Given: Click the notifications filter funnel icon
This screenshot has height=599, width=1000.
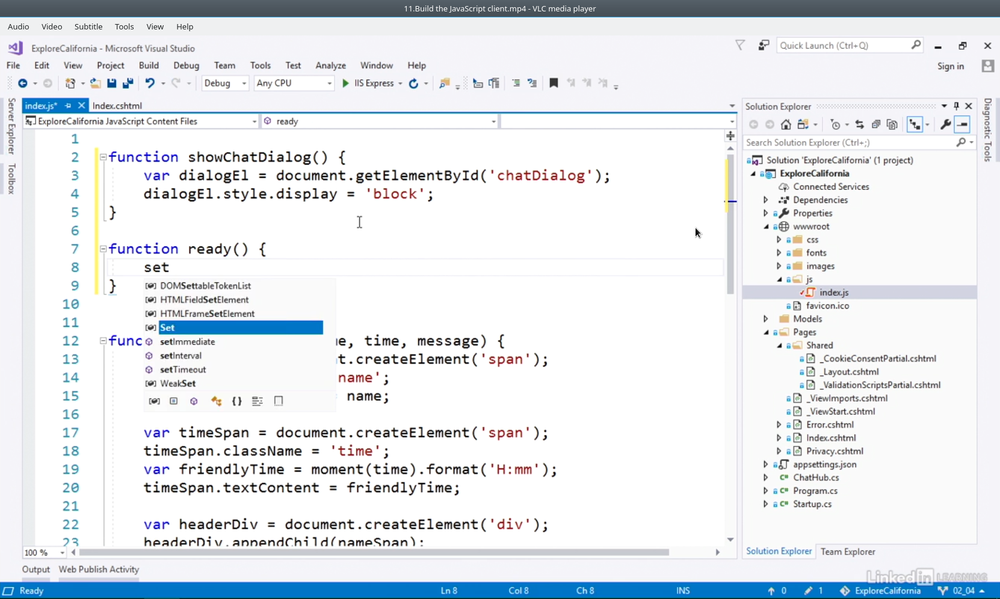Looking at the screenshot, I should [x=740, y=45].
